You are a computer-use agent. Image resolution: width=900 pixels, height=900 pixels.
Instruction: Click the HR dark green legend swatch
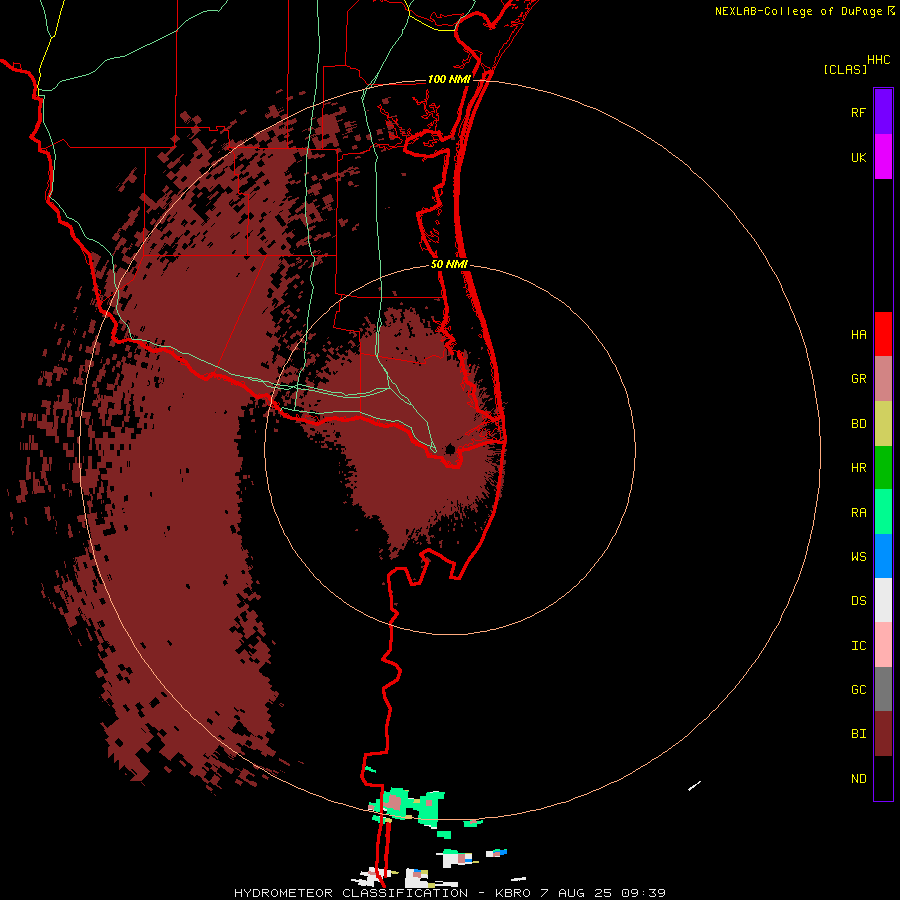(x=883, y=468)
